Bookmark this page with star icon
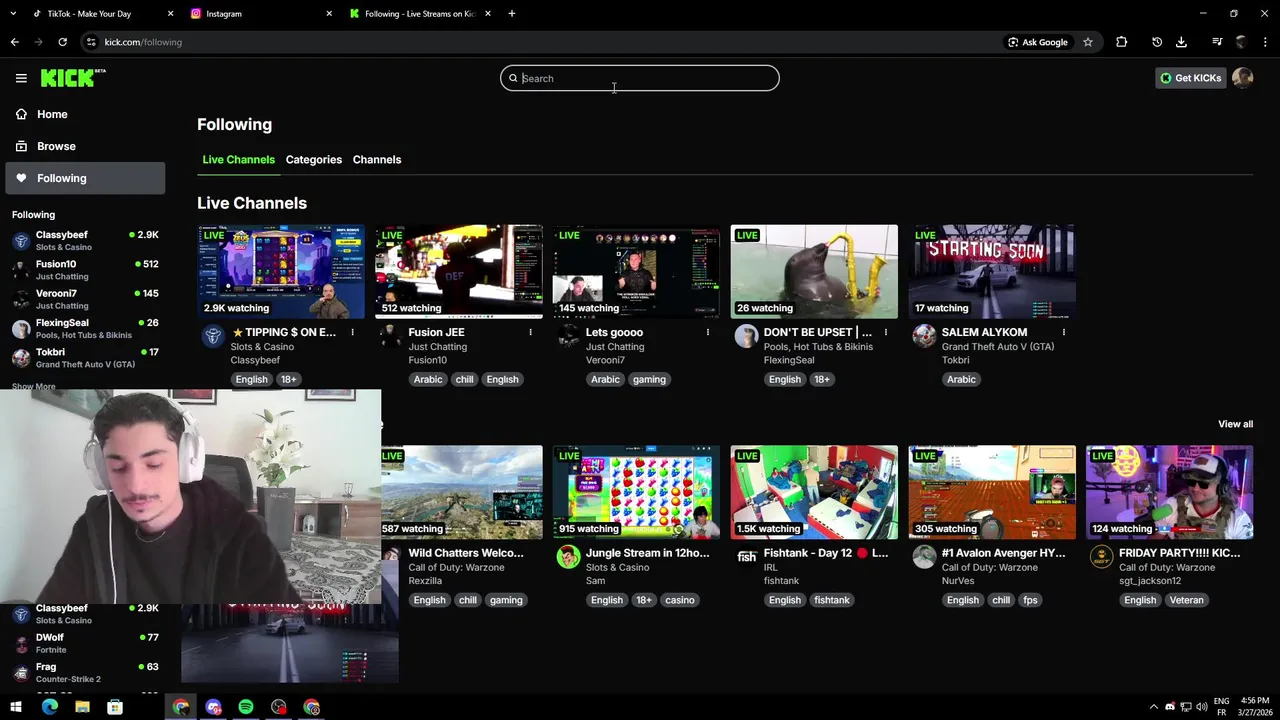This screenshot has height=720, width=1280. pos(1088,42)
